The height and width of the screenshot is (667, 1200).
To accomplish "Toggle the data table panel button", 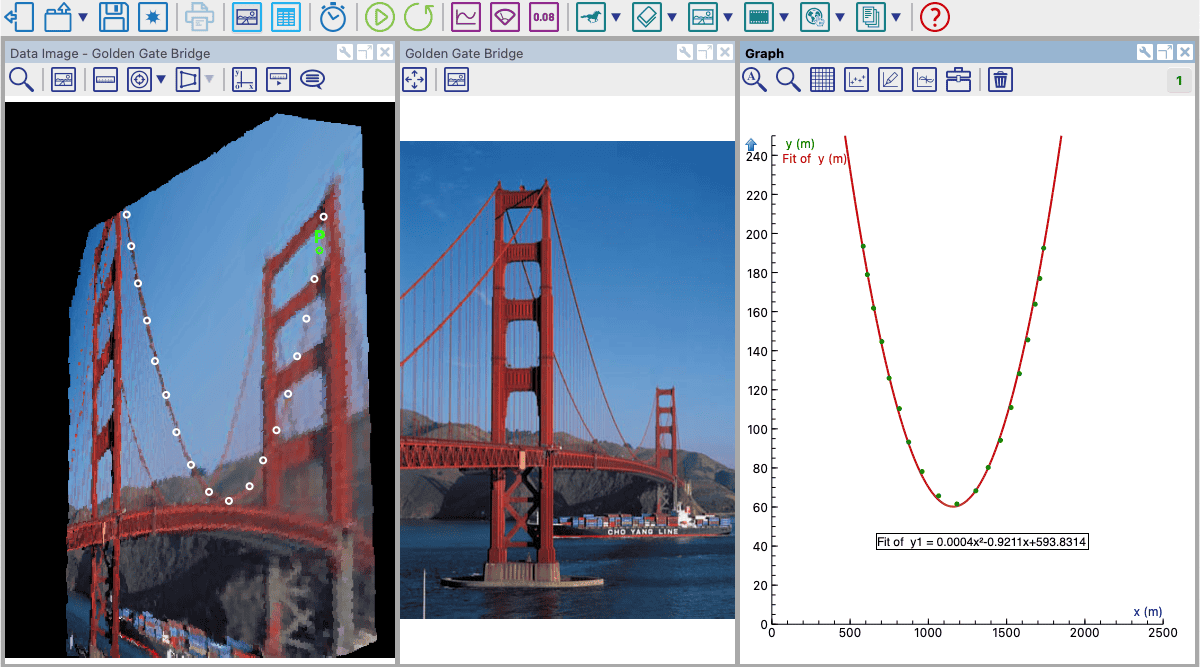I will 286,17.
